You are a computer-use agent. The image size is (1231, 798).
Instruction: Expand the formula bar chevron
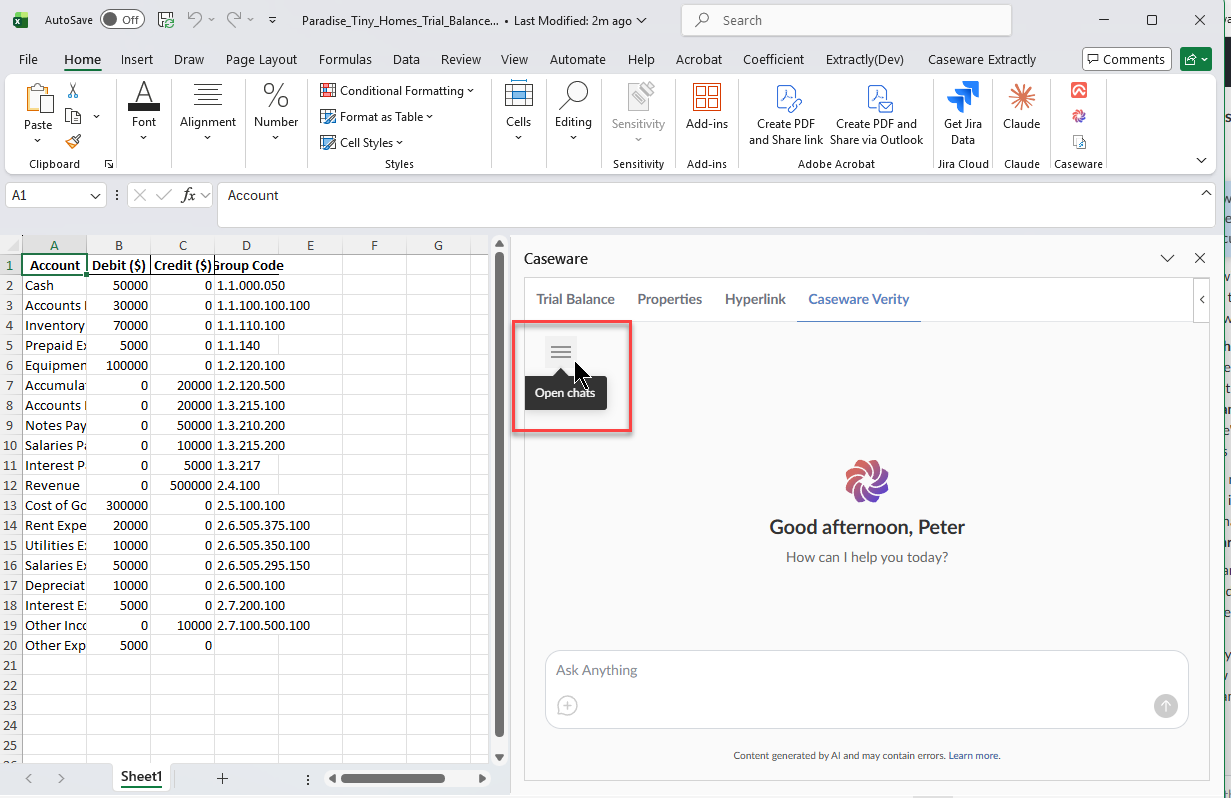(1207, 191)
